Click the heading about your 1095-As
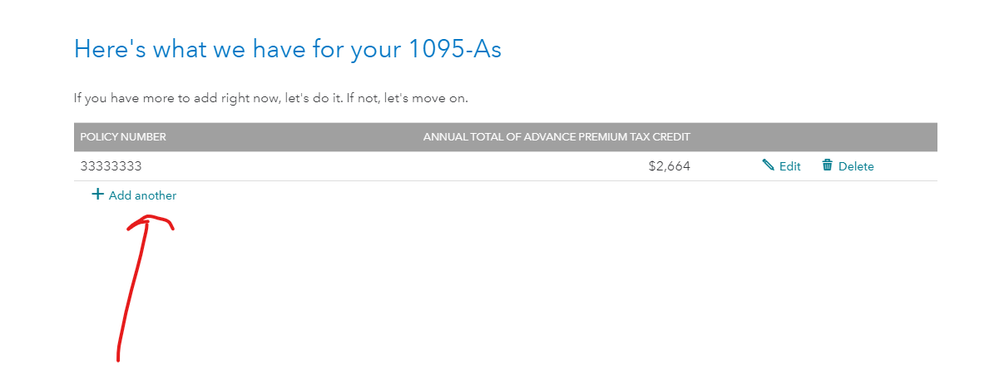999x370 pixels. click(287, 49)
